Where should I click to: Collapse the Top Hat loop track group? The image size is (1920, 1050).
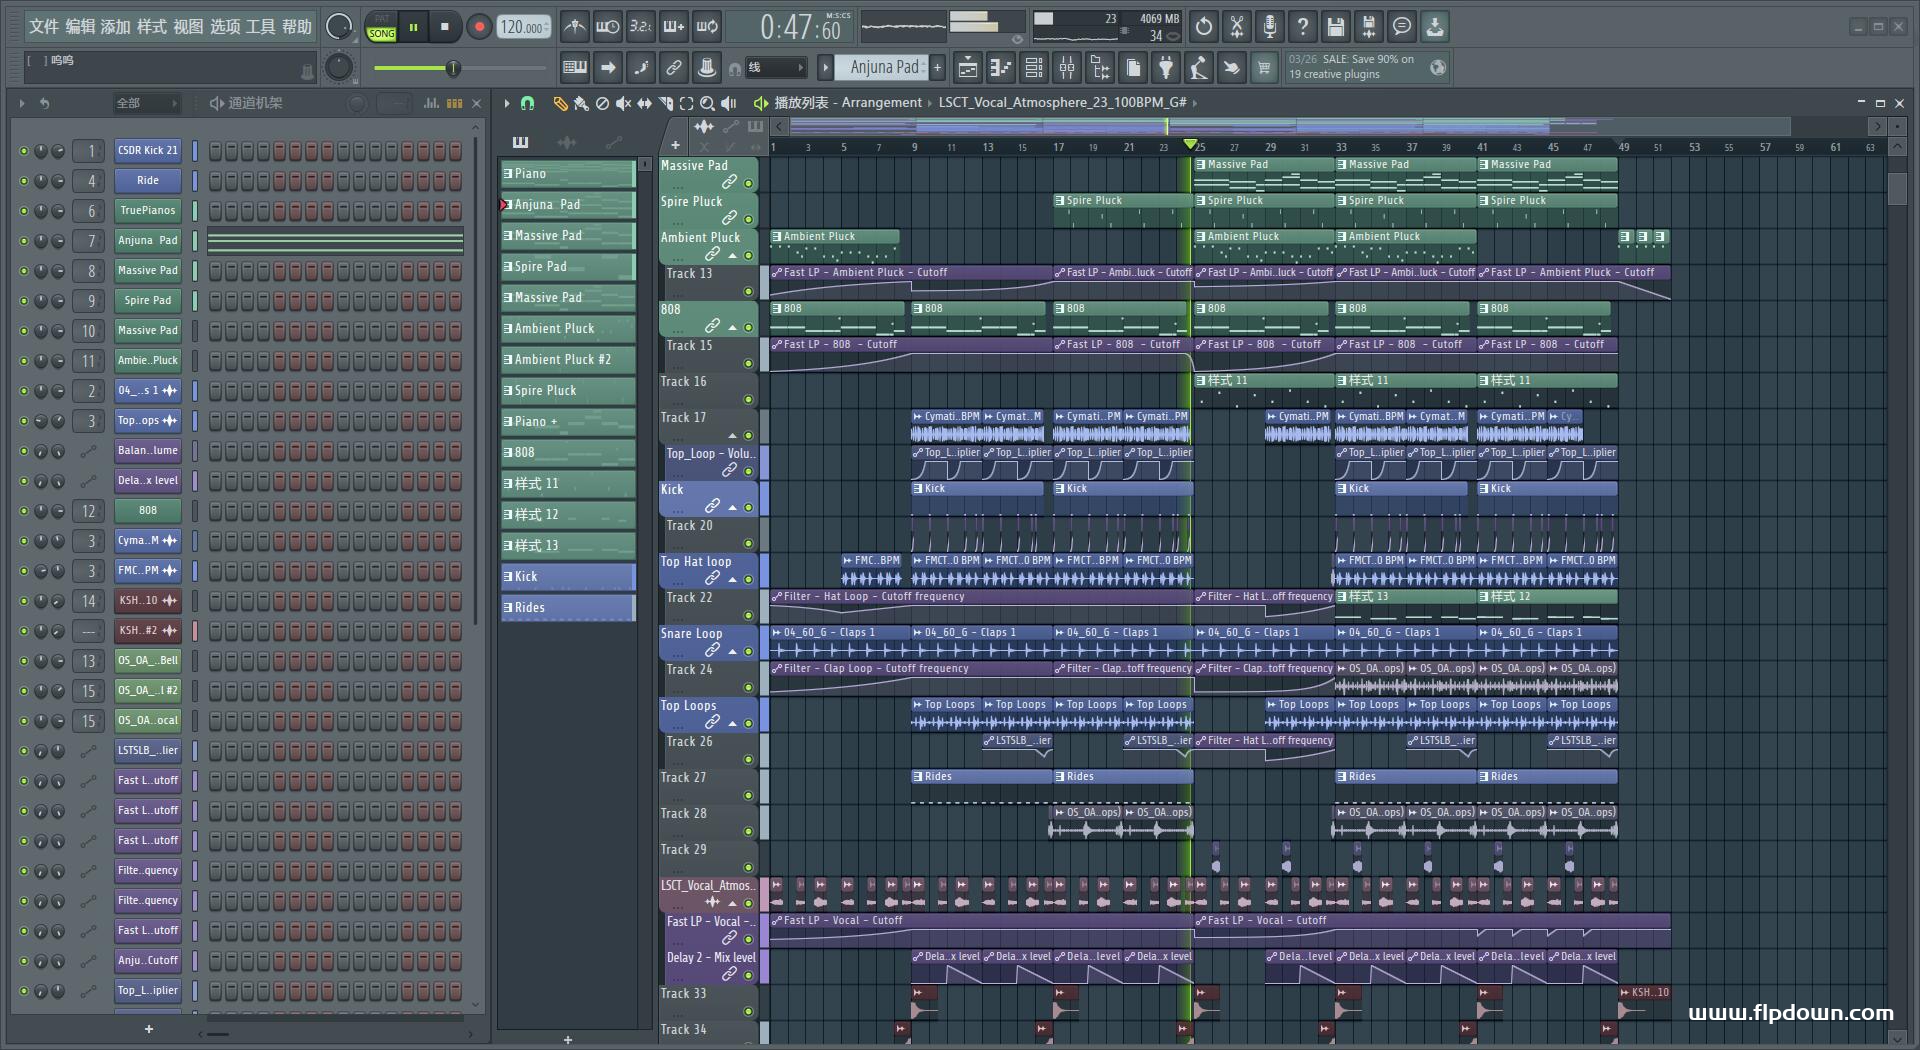(733, 580)
